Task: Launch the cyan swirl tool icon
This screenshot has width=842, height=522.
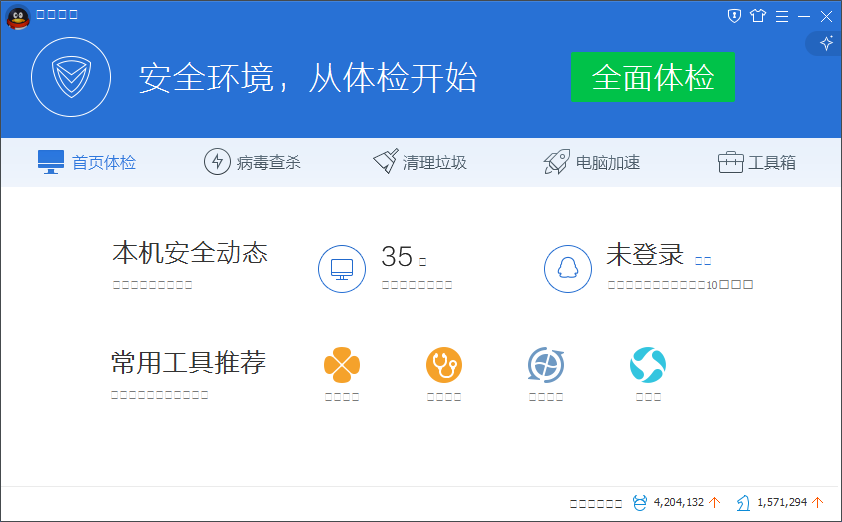Action: pyautogui.click(x=648, y=365)
